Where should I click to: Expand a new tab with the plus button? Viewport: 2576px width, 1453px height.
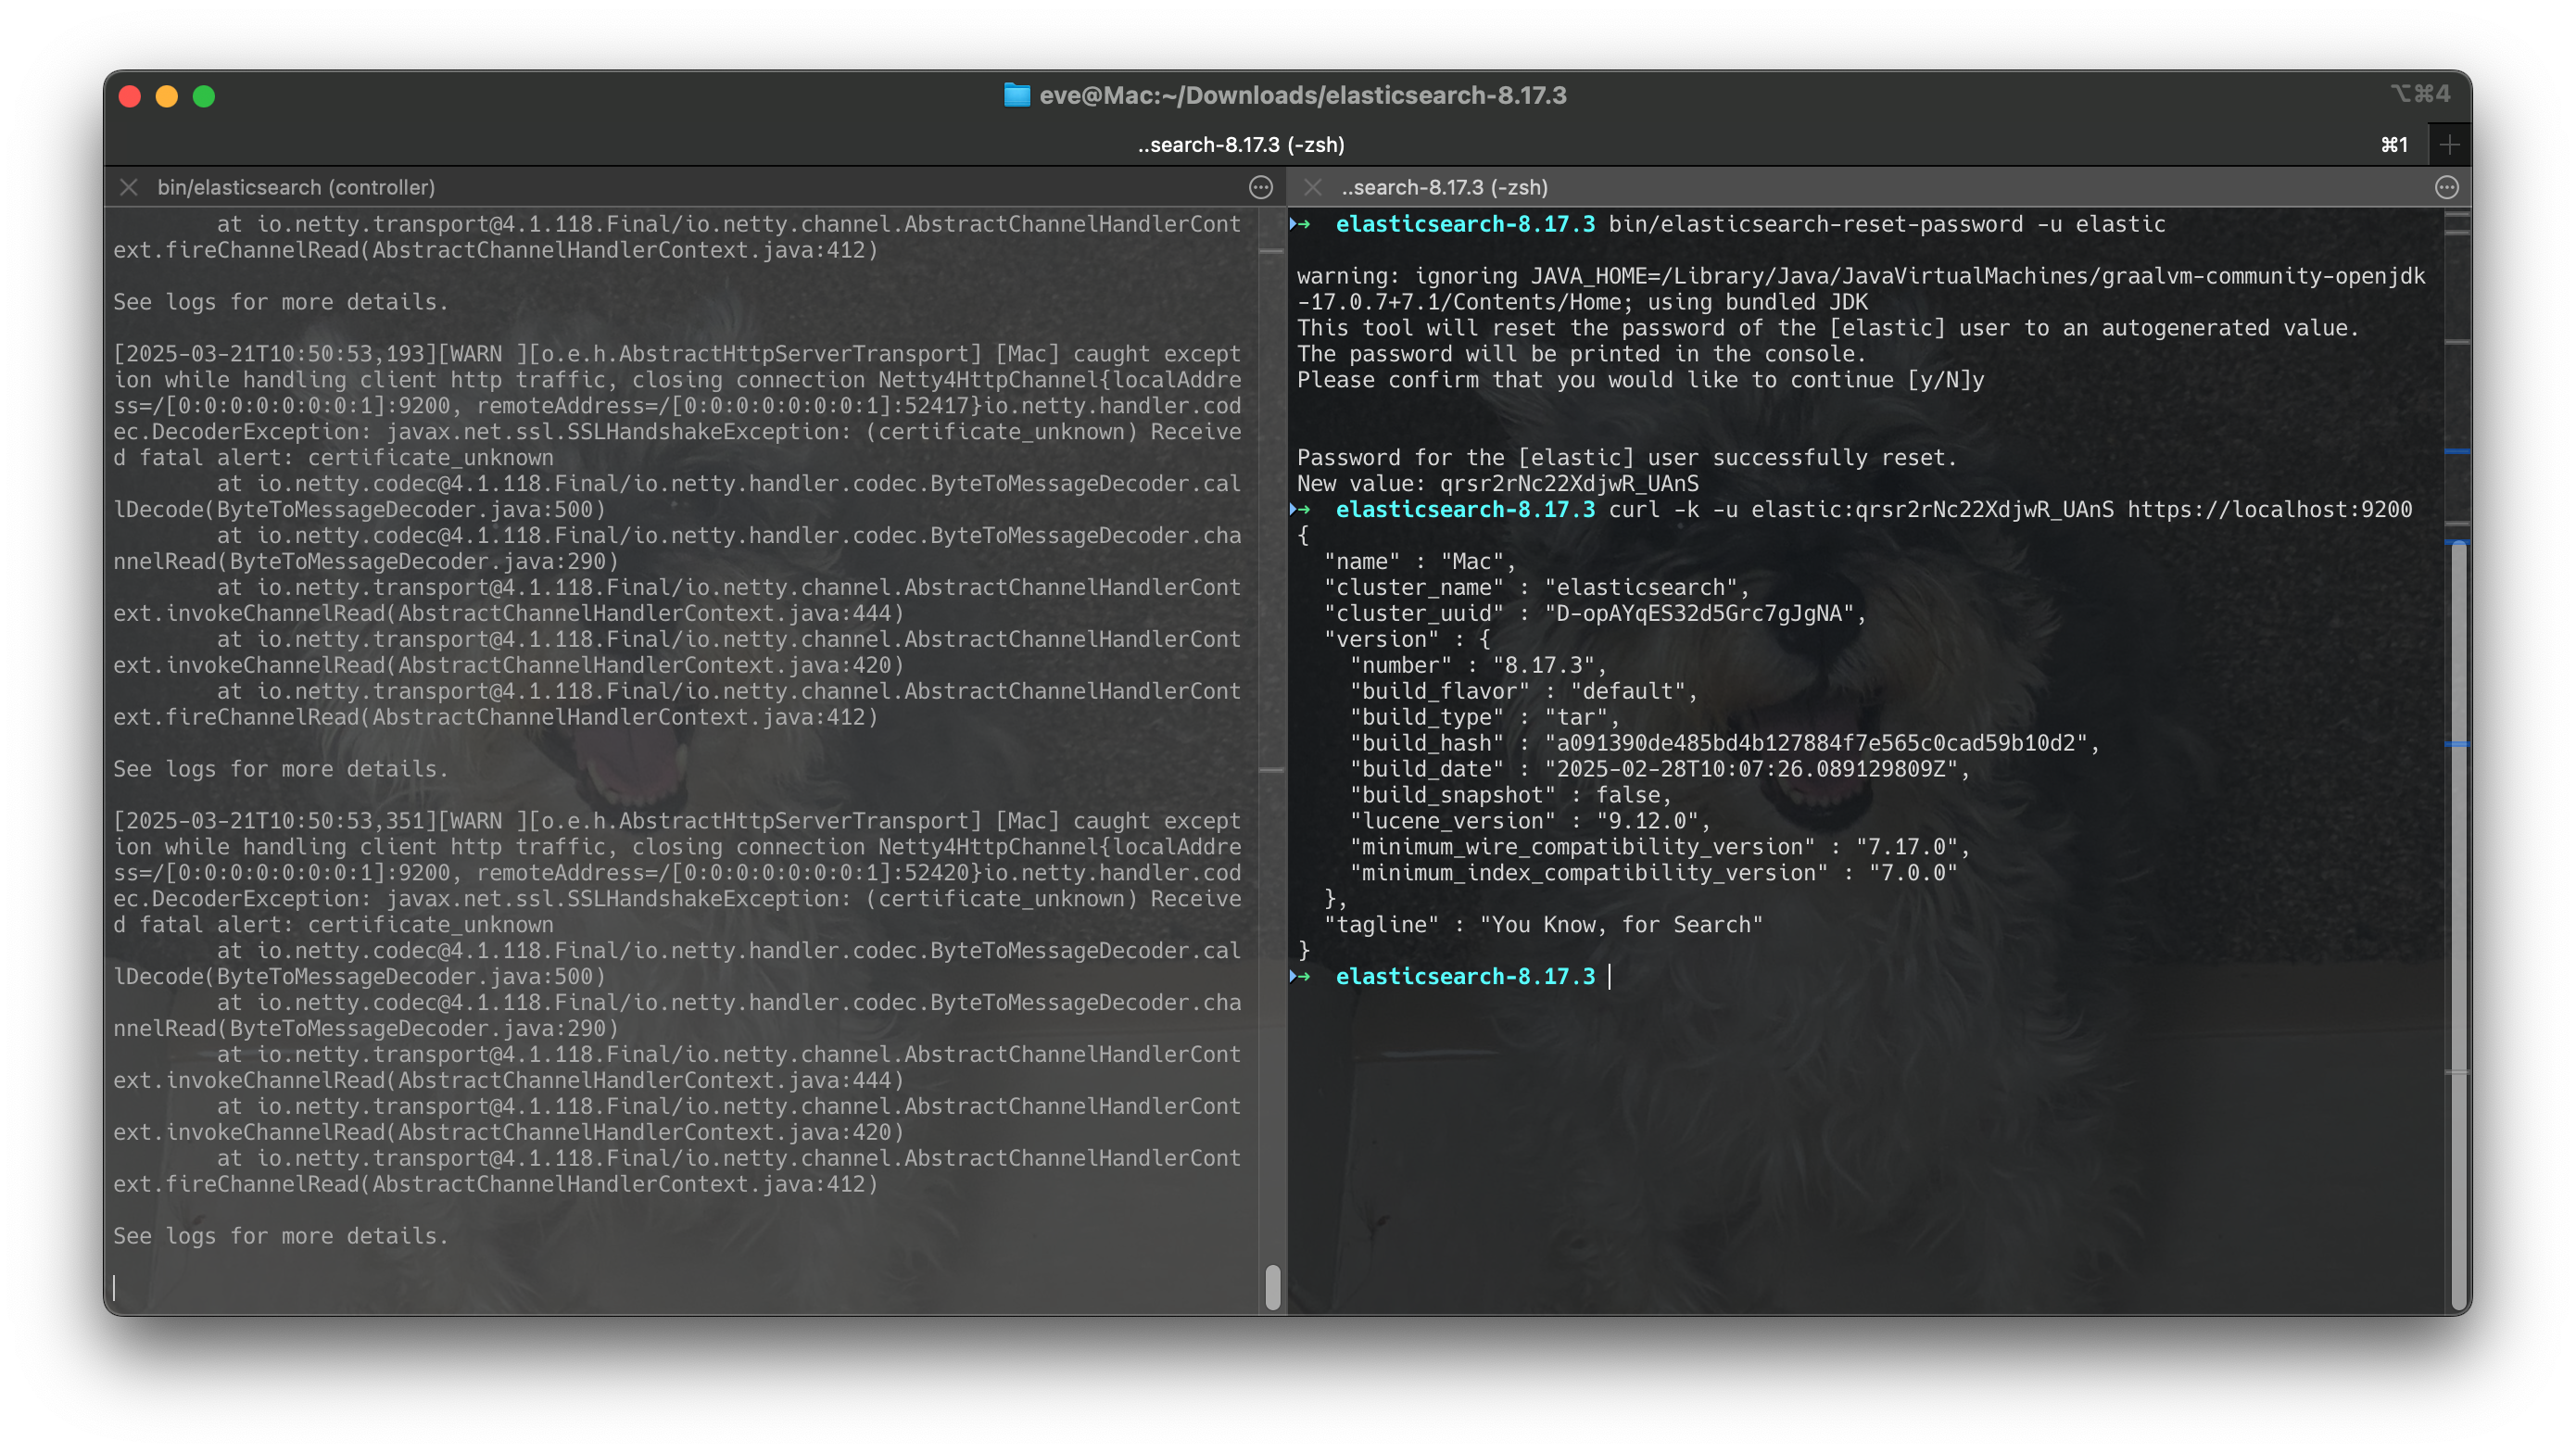(x=2451, y=144)
